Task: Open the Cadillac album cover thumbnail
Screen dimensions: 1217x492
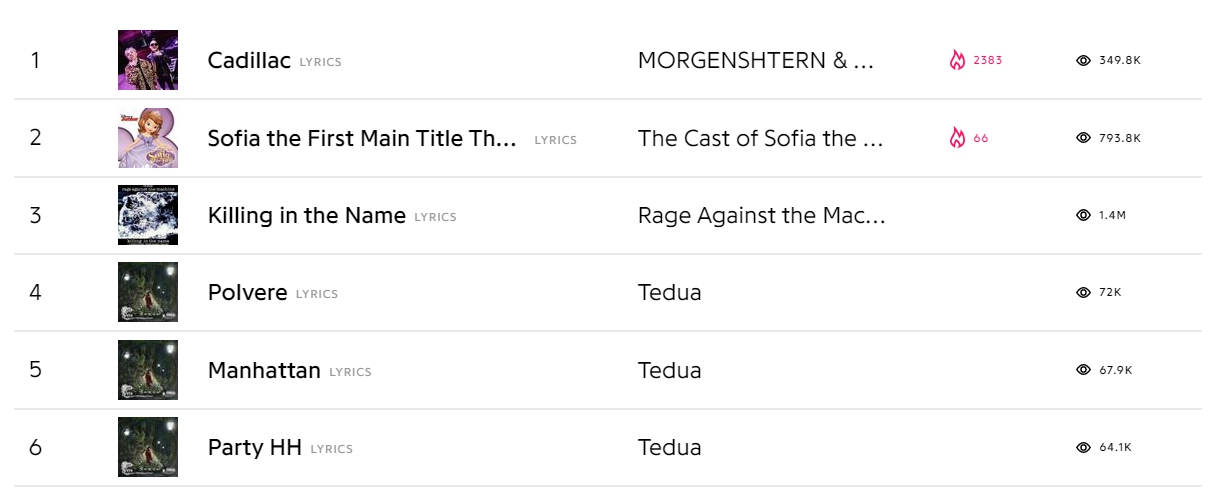Action: click(148, 60)
